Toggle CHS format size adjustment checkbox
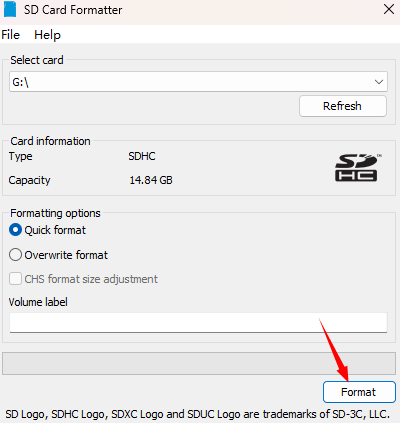The image size is (400, 423). click(15, 279)
